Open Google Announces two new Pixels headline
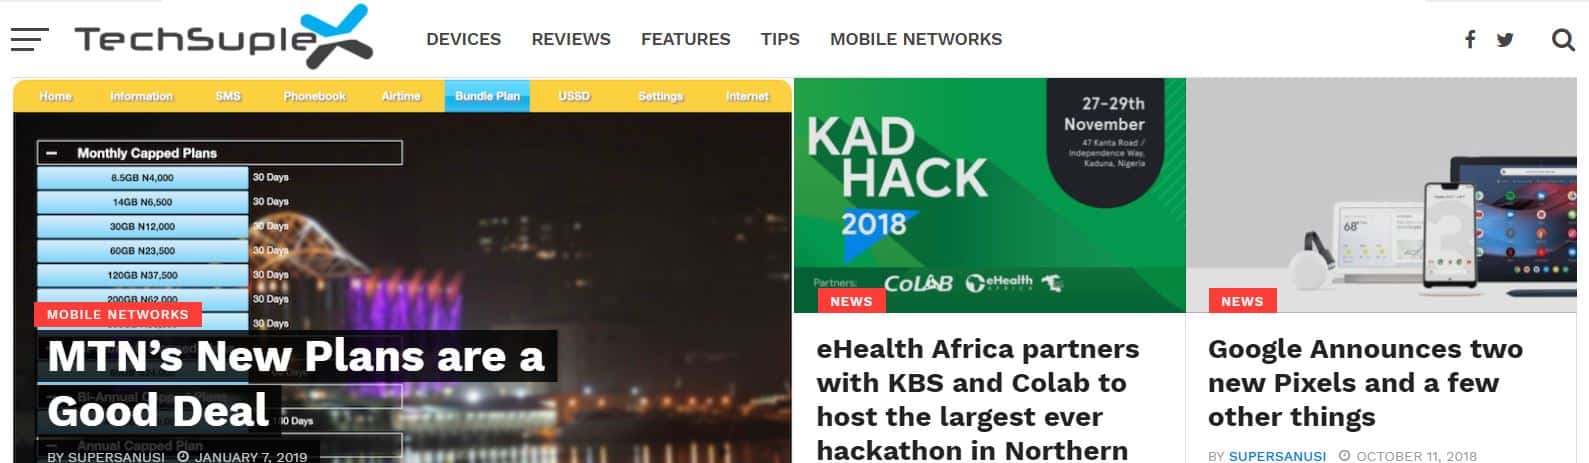This screenshot has height=463, width=1589. point(1365,383)
